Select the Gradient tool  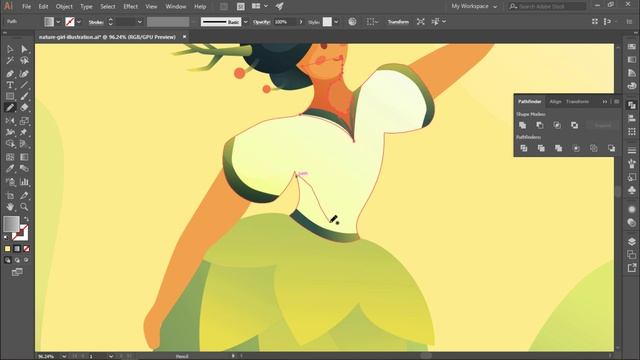pyautogui.click(x=24, y=157)
